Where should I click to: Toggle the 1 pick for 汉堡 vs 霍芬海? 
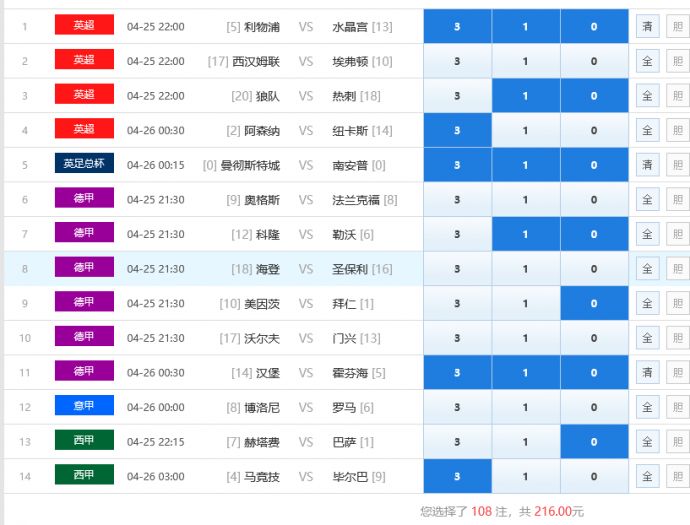(x=525, y=373)
